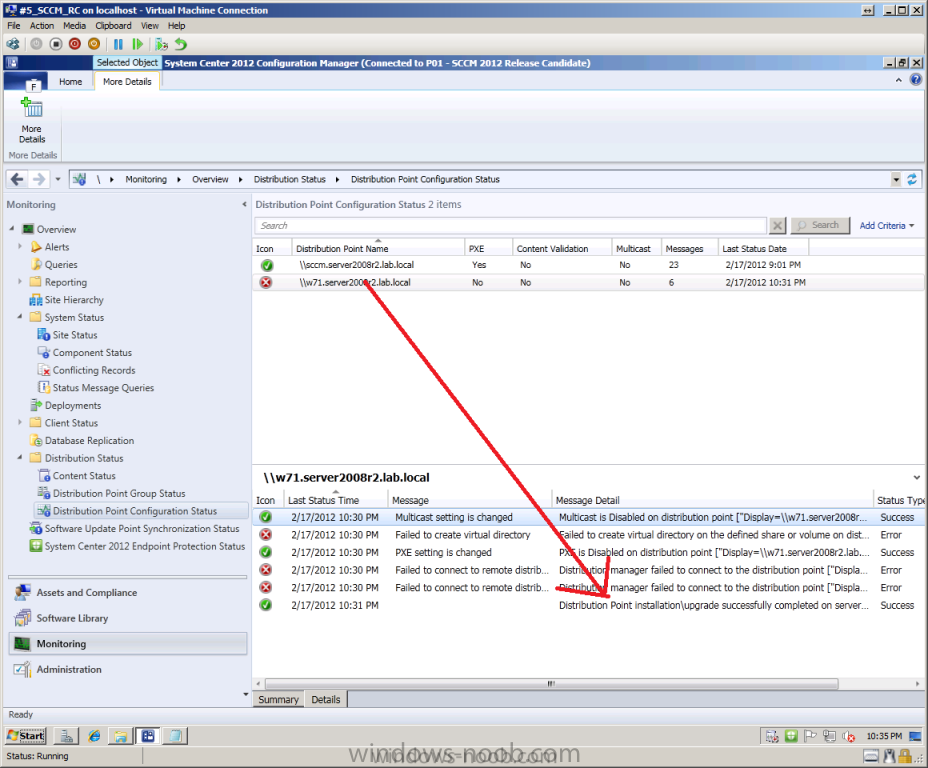This screenshot has width=928, height=768.
Task: Switch to the Details tab
Action: pos(326,699)
